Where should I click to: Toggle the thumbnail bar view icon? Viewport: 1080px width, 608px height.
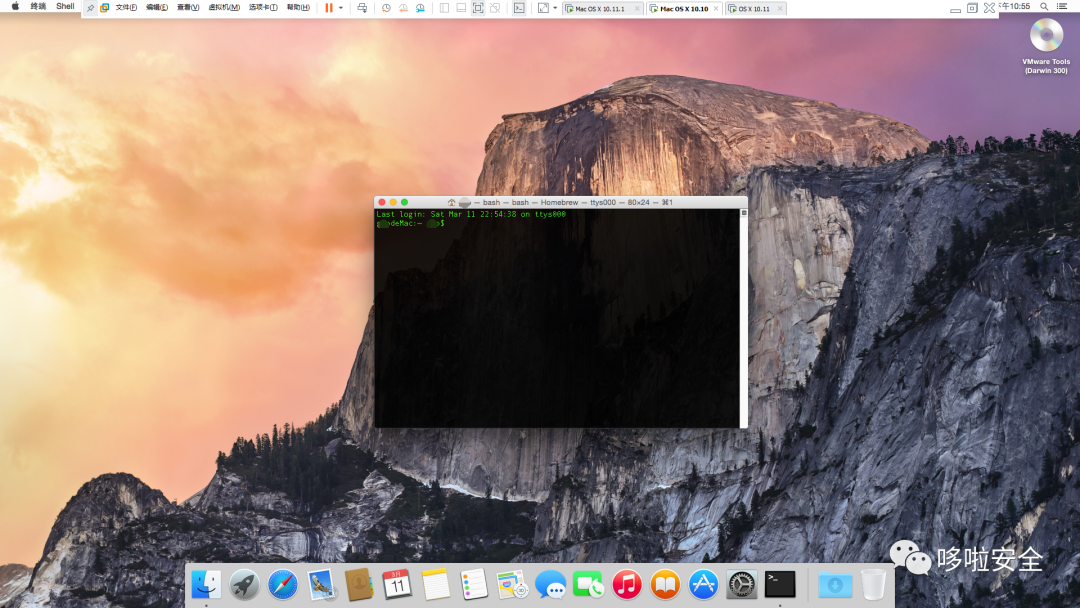[x=461, y=8]
